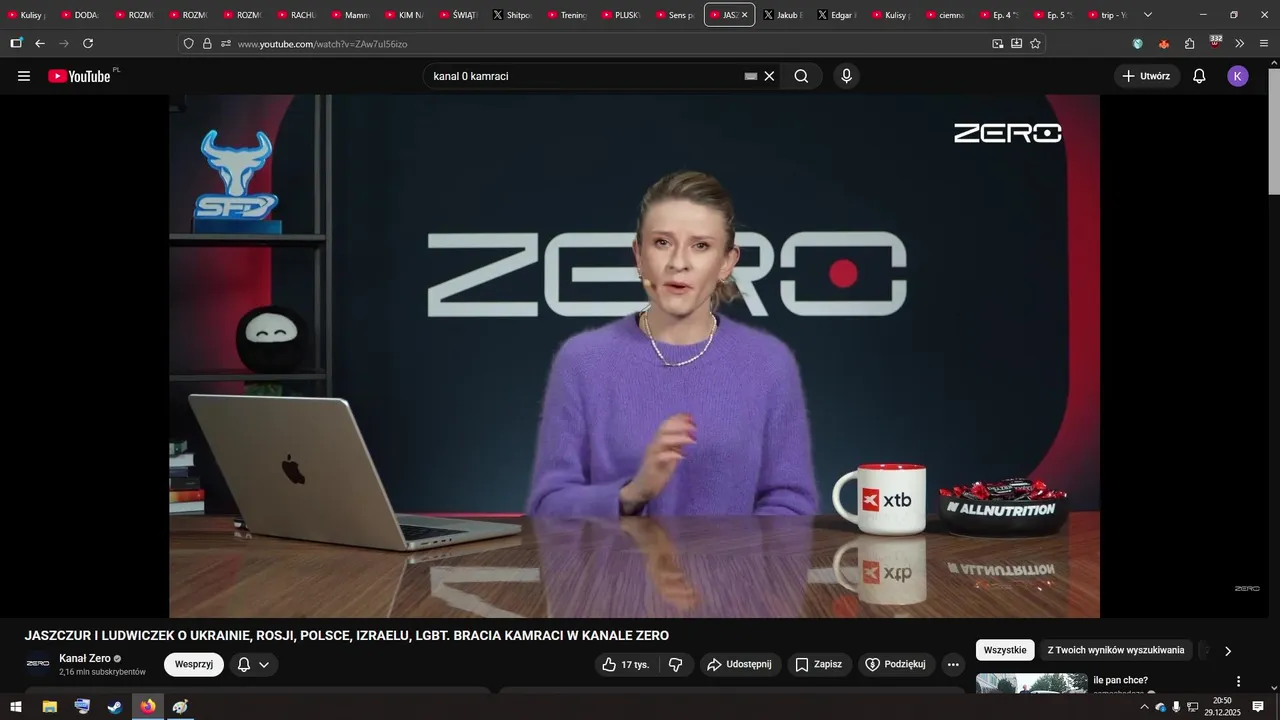Open tracking protection shield panel
This screenshot has height=720, width=1280.
click(x=188, y=43)
